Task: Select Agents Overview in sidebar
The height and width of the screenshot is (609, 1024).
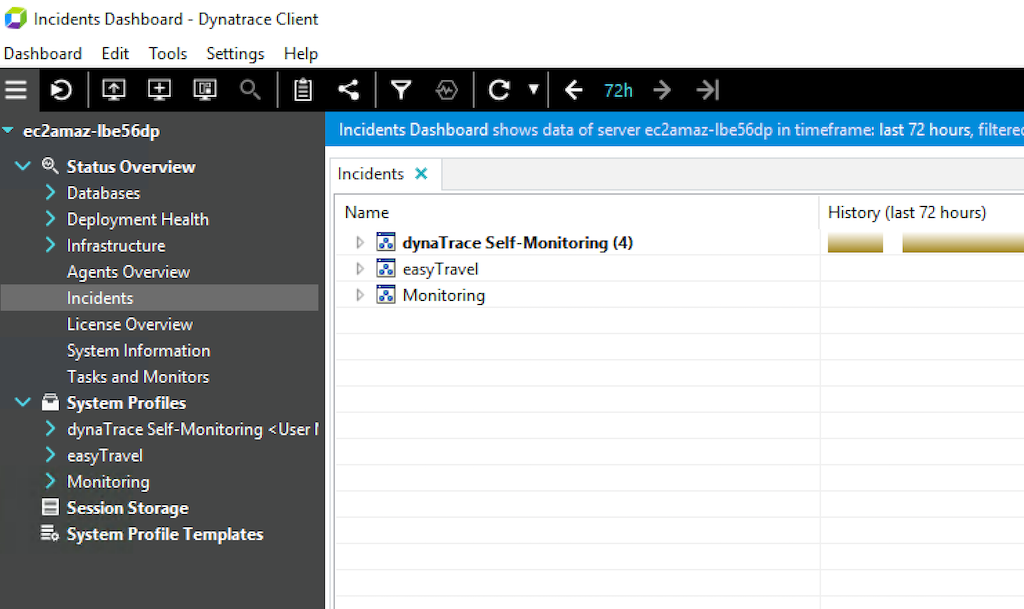Action: 128,272
